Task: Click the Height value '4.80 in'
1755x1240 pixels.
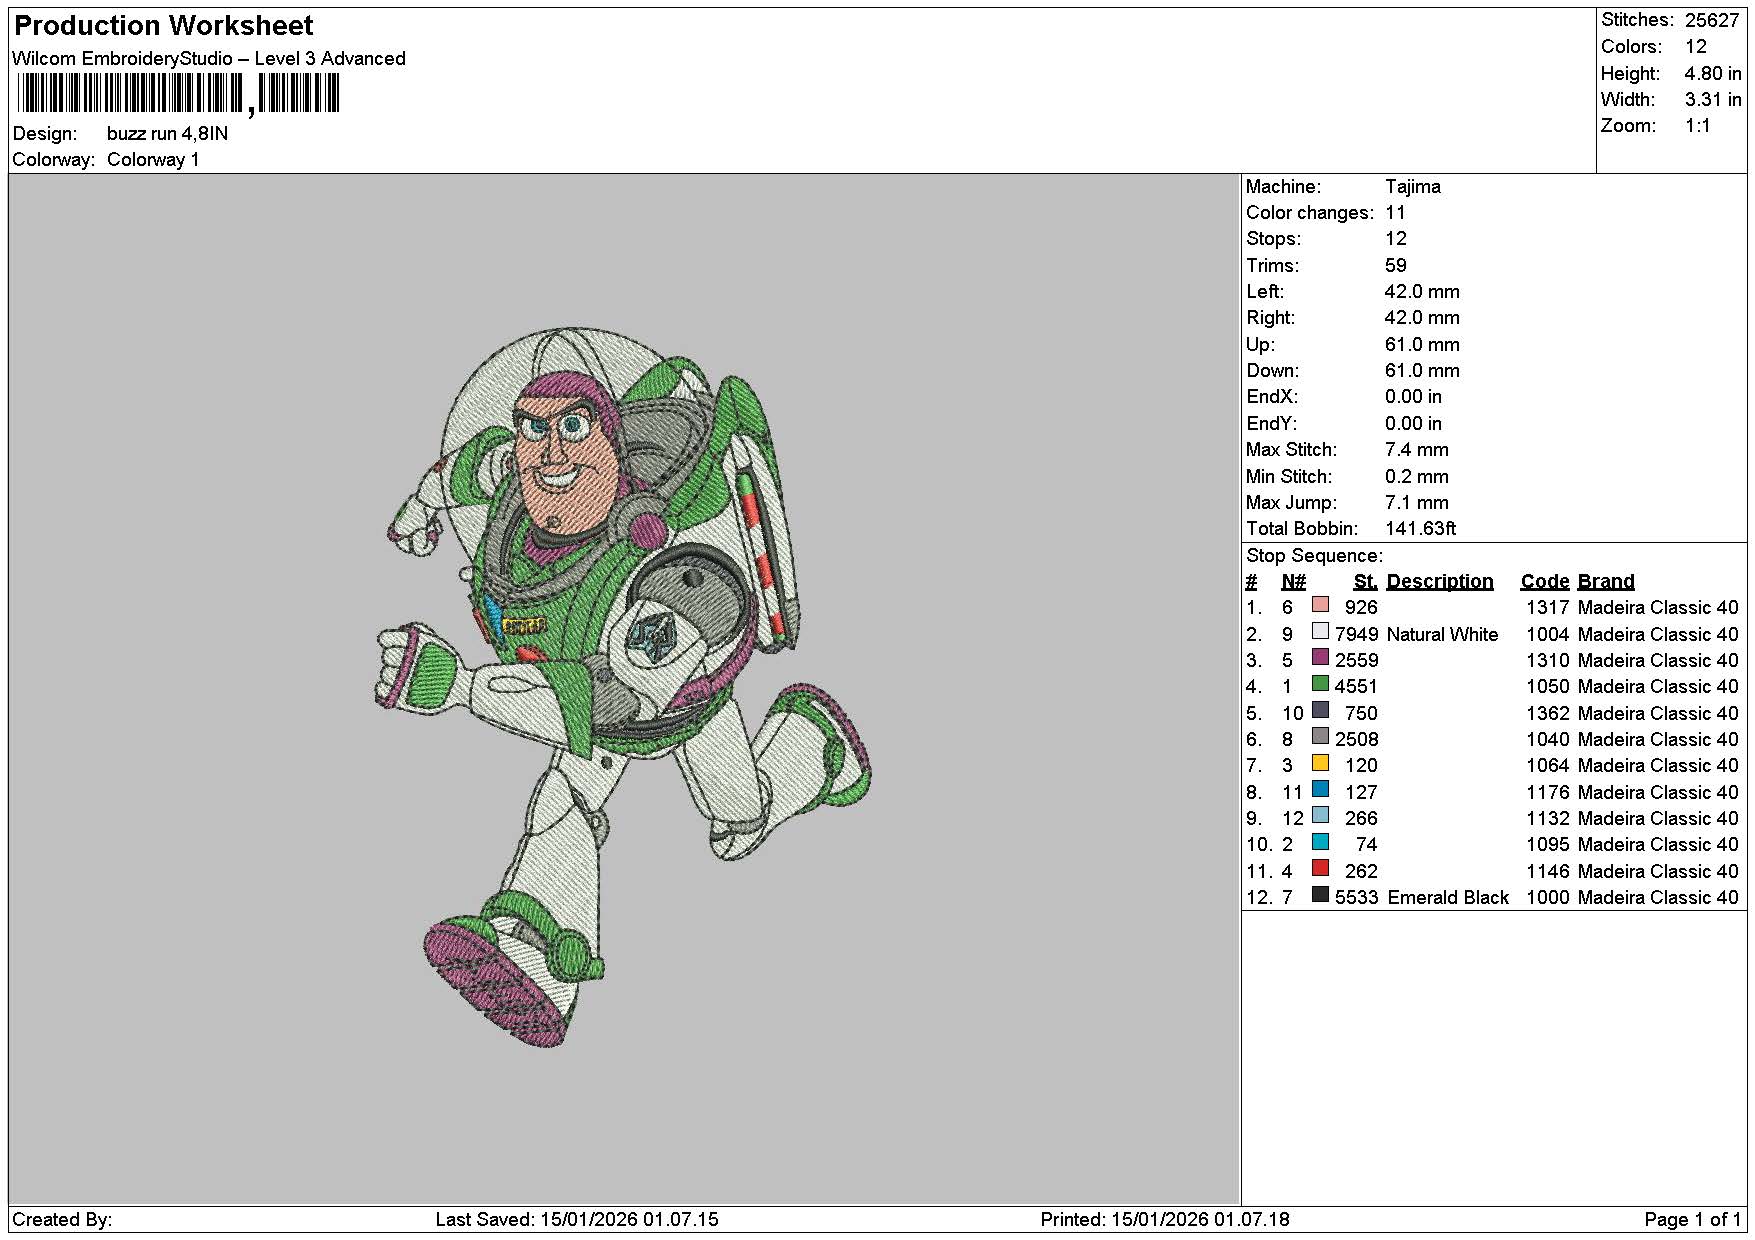Action: tap(1712, 74)
